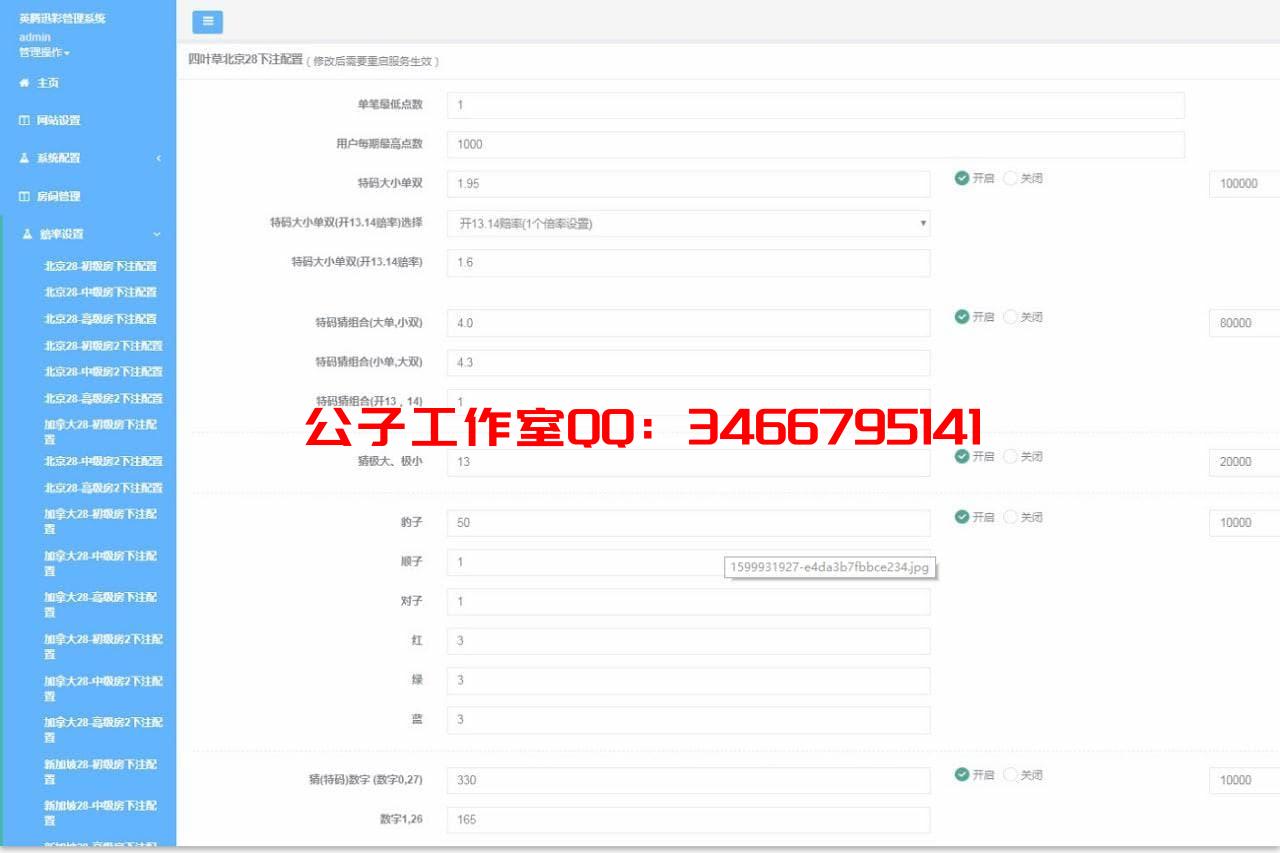The height and width of the screenshot is (853, 1280).
Task: Click the 特码猜组合(大单,小双) field showing 4.0
Action: [x=688, y=323]
